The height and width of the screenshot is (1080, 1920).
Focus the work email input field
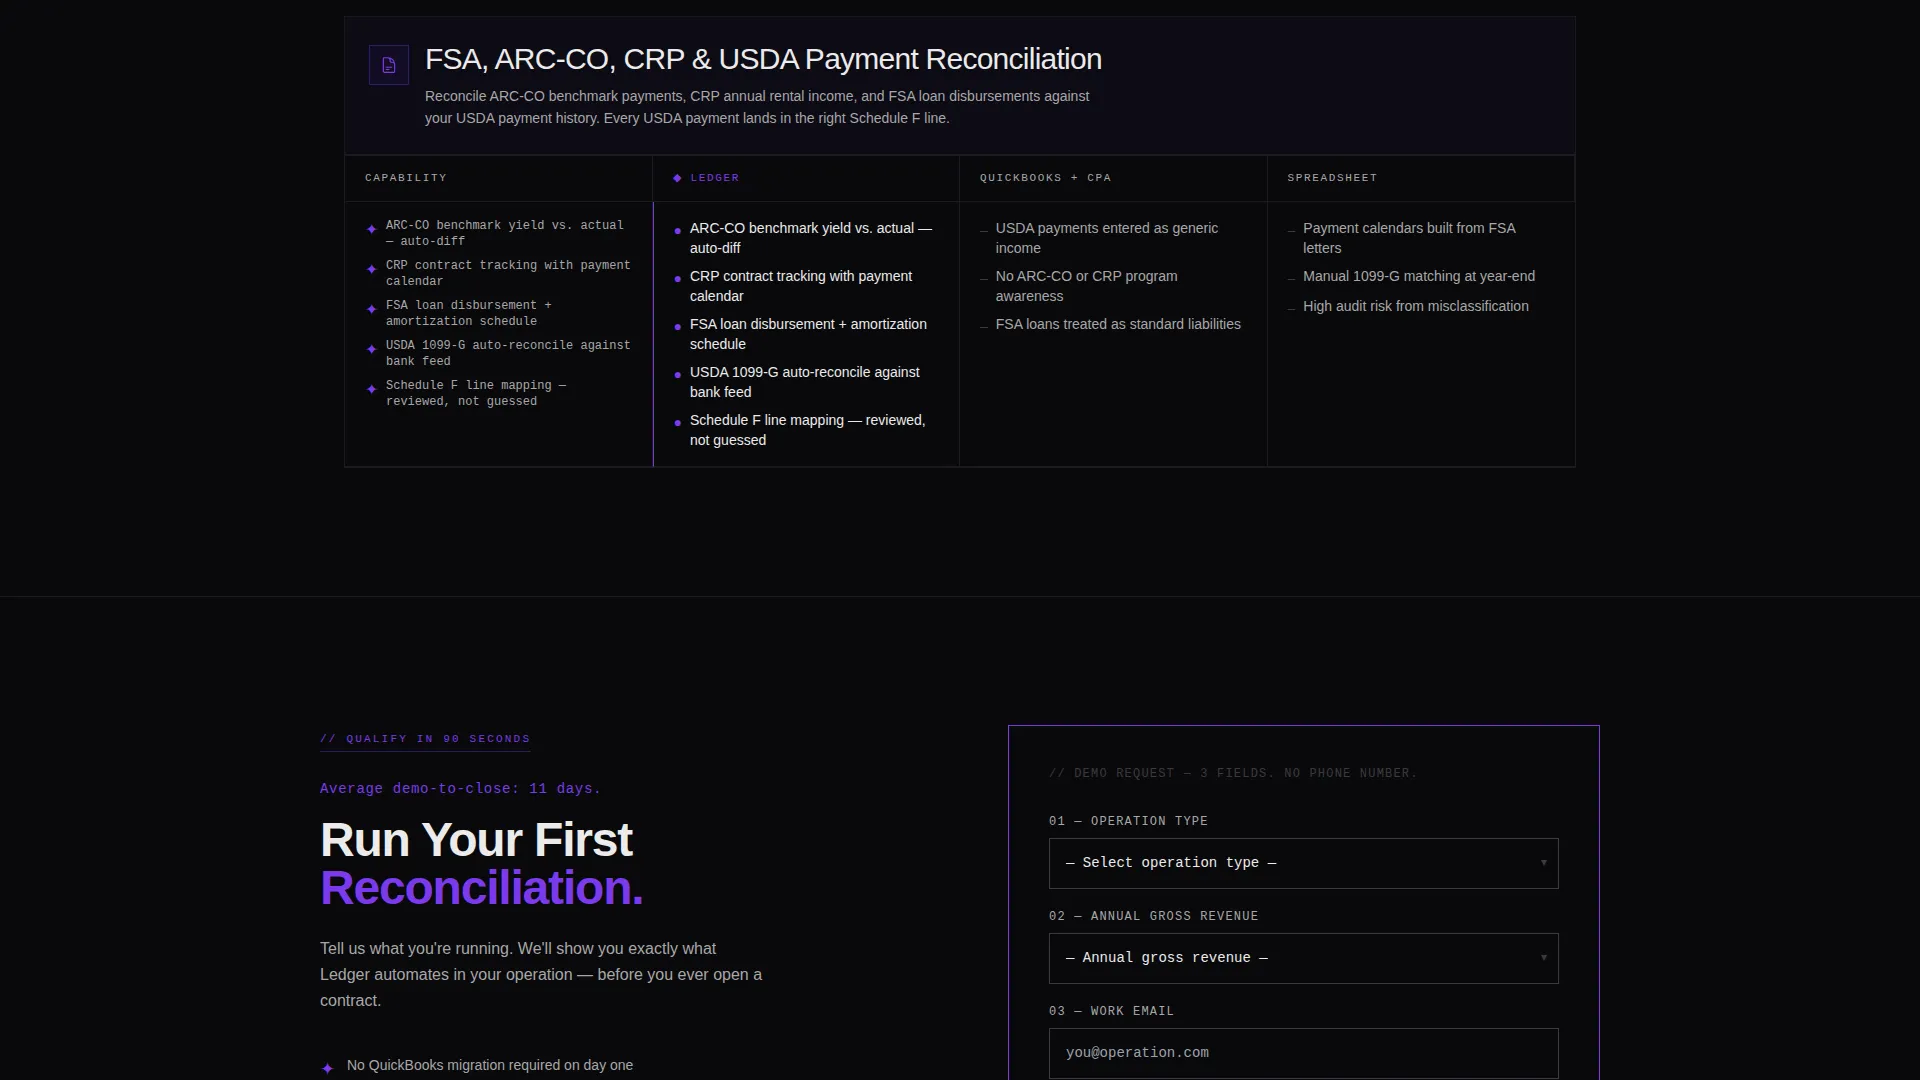point(1303,1053)
